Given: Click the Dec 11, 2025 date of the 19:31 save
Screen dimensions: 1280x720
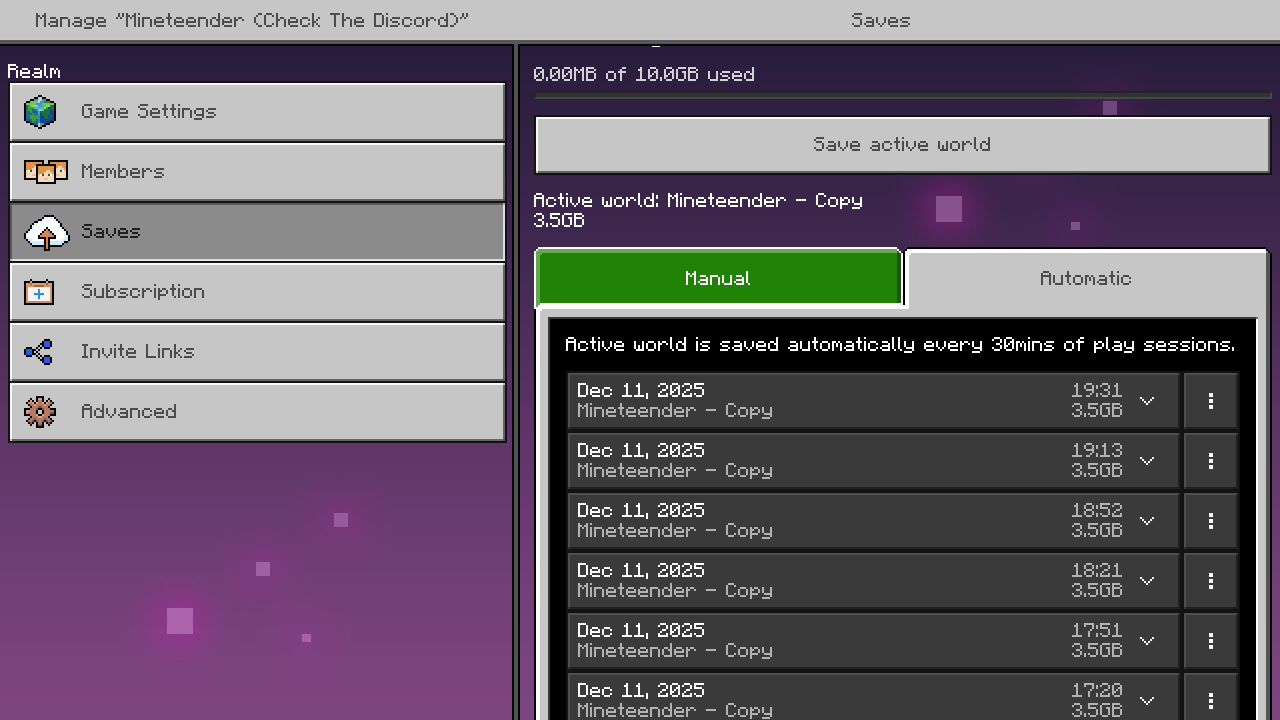Looking at the screenshot, I should 641,390.
